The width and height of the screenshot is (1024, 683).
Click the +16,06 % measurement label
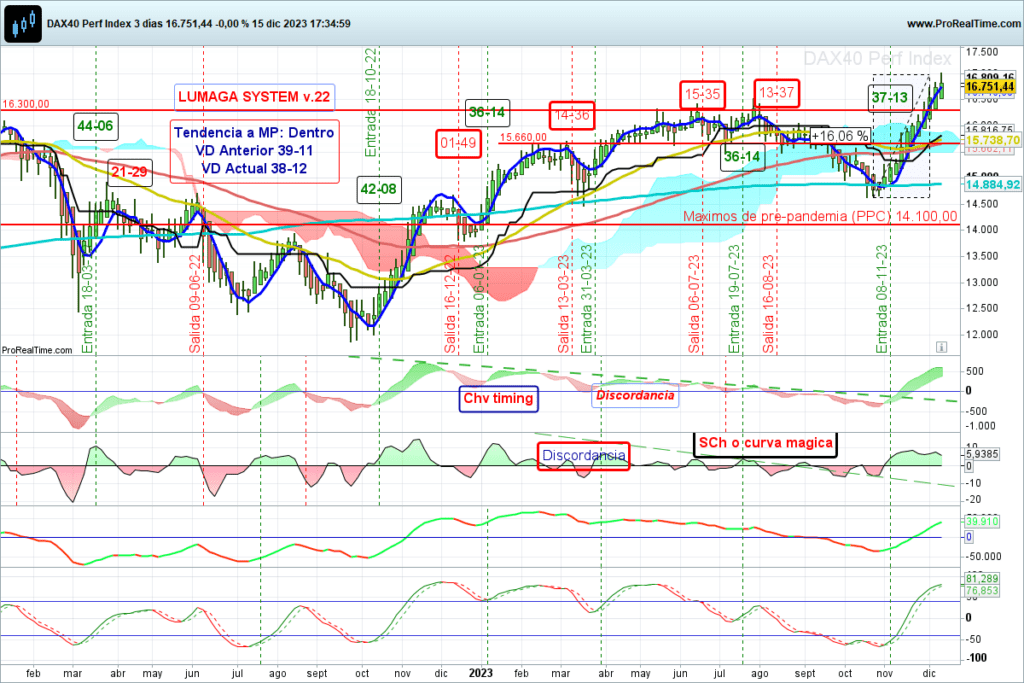tap(840, 136)
